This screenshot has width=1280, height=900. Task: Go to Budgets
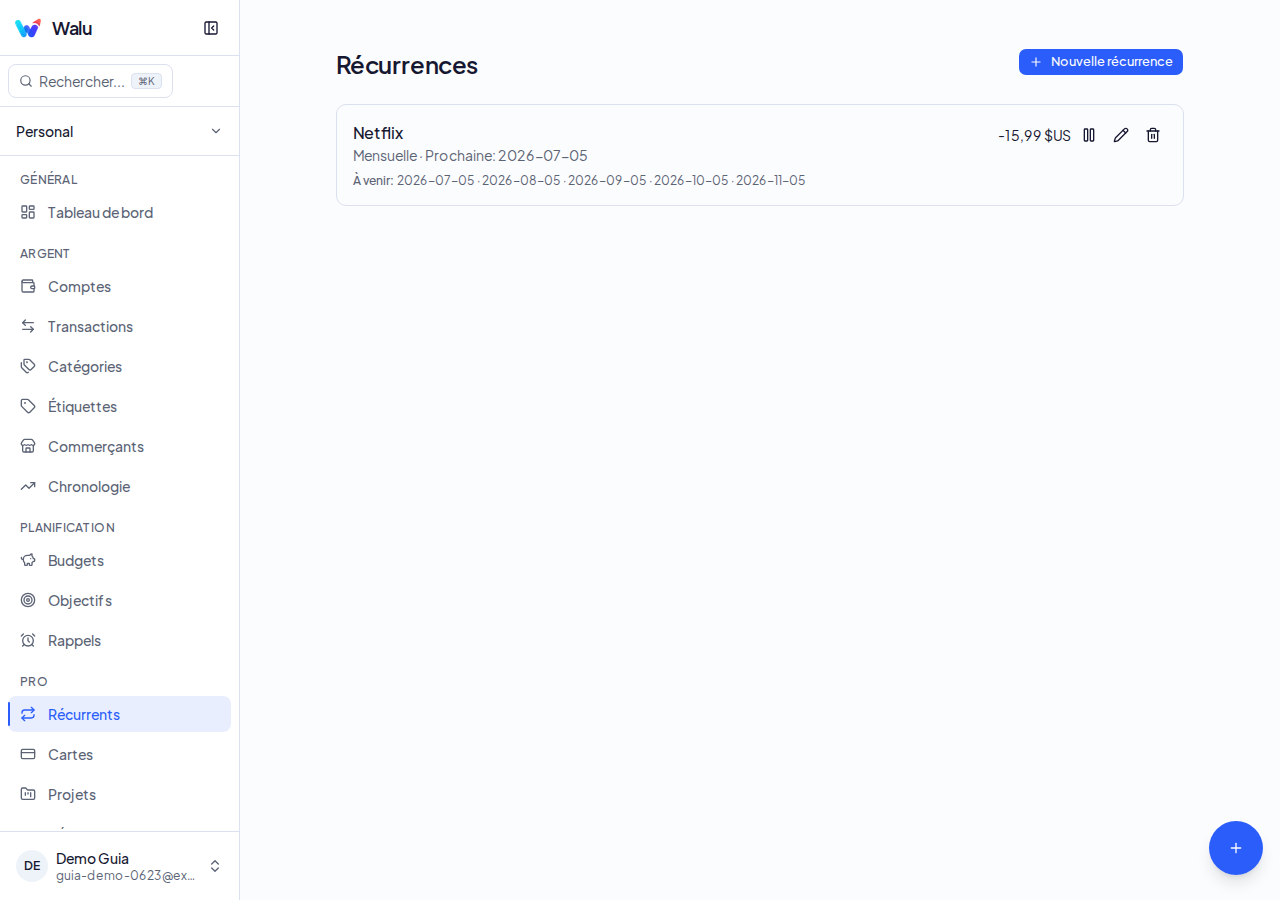tap(119, 560)
